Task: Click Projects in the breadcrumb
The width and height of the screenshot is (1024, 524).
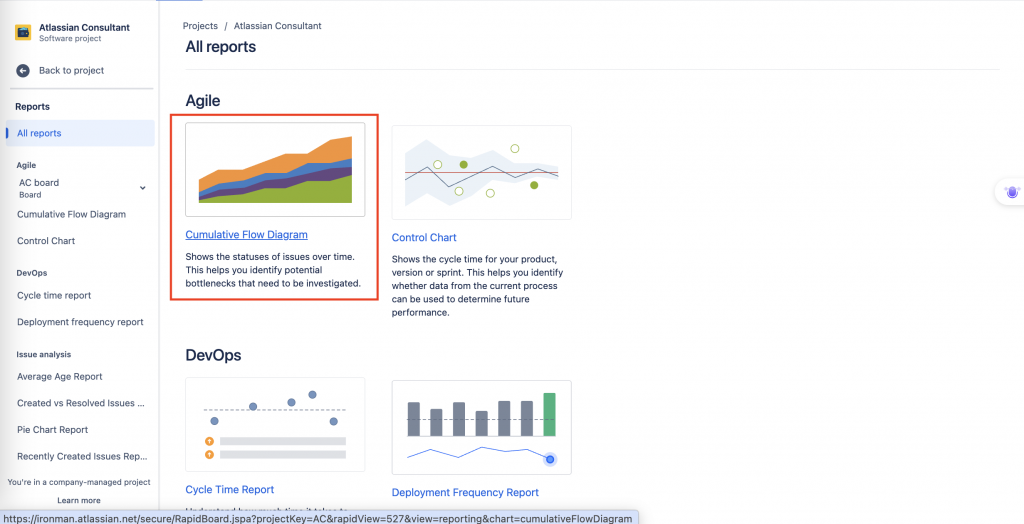Action: pos(200,26)
